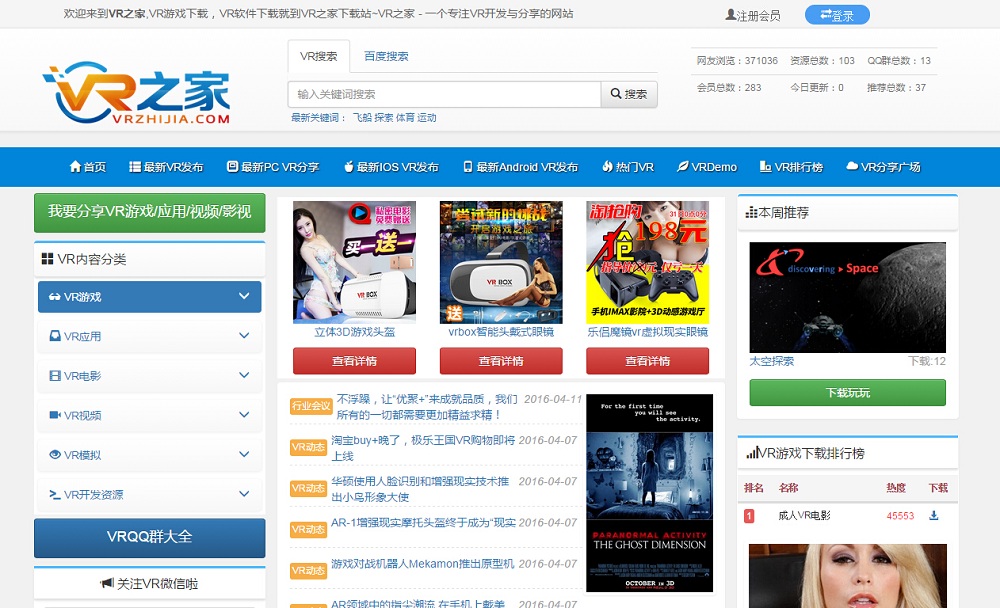The image size is (1000, 608).
Task: Open the discovering Space game thumbnail
Action: (848, 297)
